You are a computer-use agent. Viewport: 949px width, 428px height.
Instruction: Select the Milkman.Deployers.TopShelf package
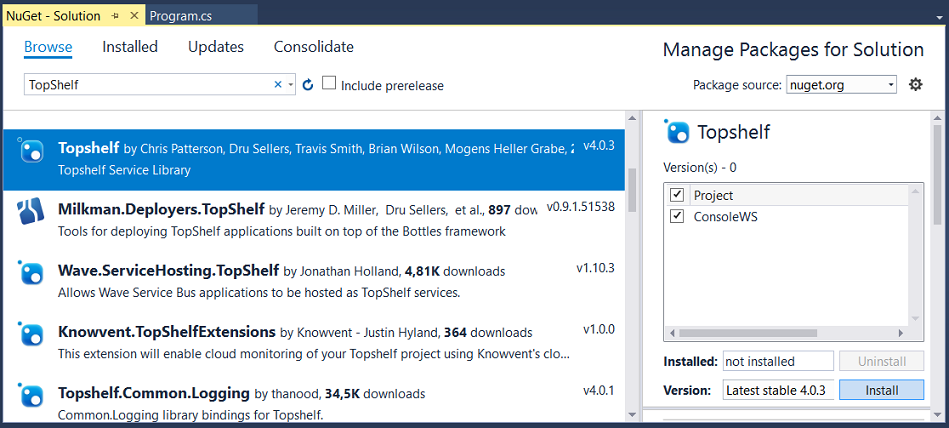coord(314,220)
